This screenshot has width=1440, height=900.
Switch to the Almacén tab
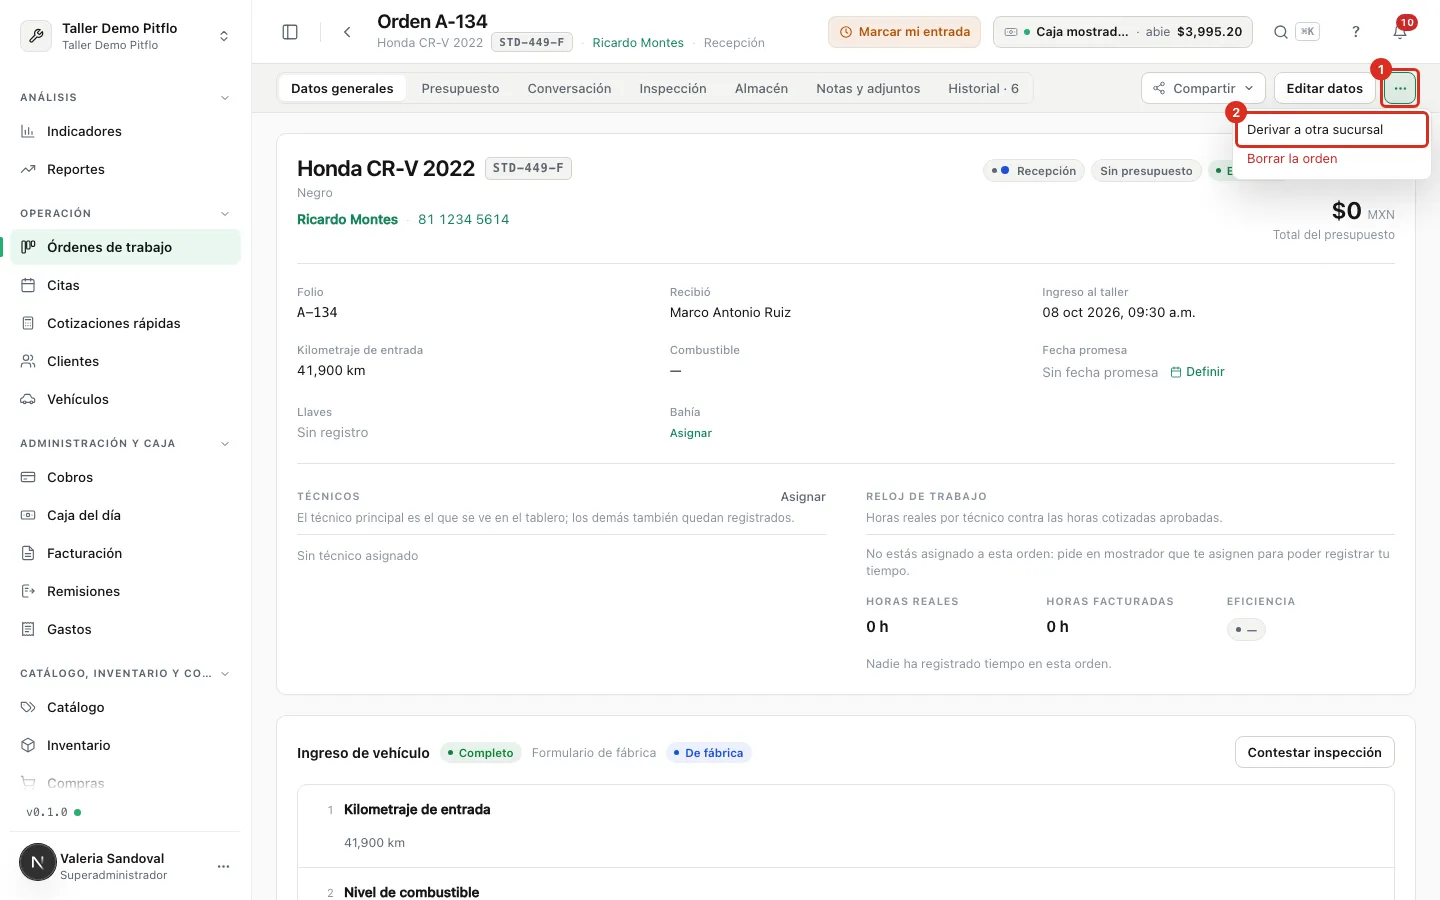coord(761,88)
